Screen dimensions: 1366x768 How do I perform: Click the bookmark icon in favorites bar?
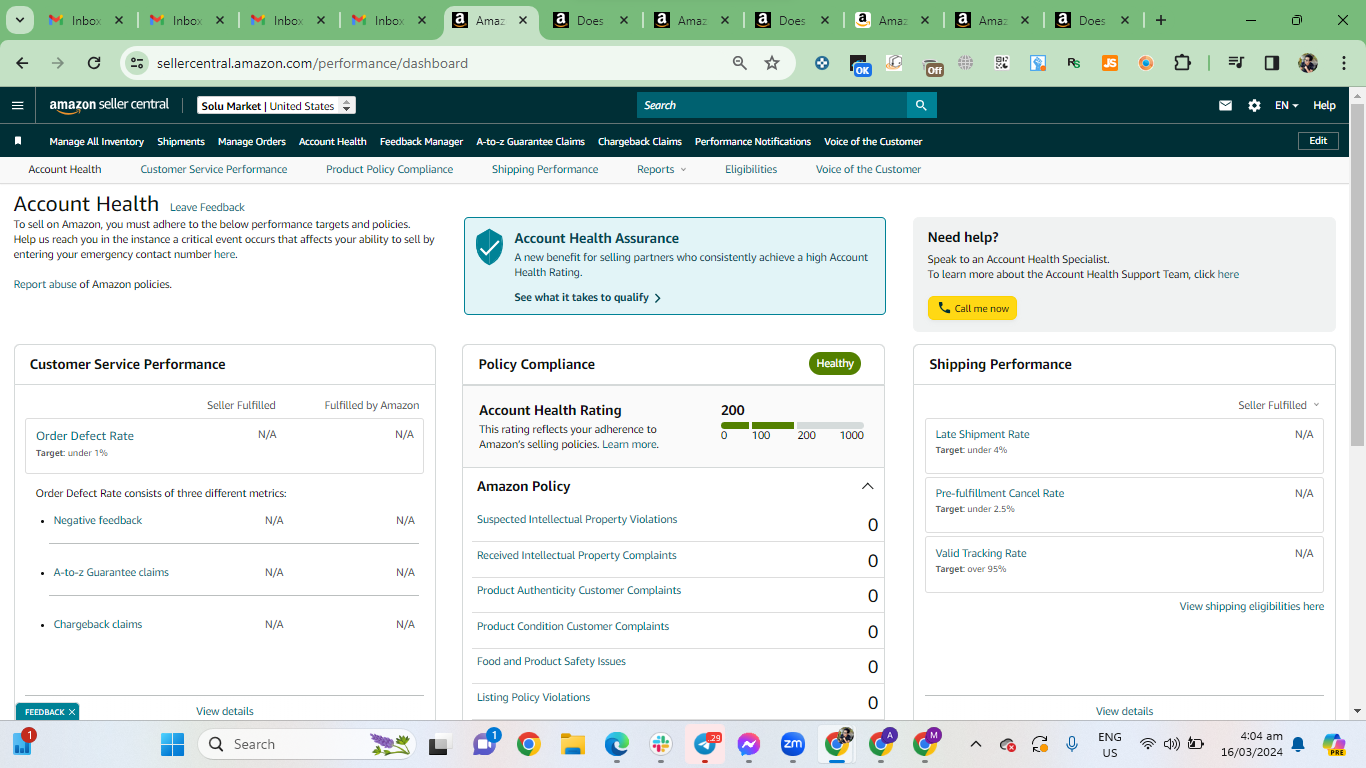(18, 141)
